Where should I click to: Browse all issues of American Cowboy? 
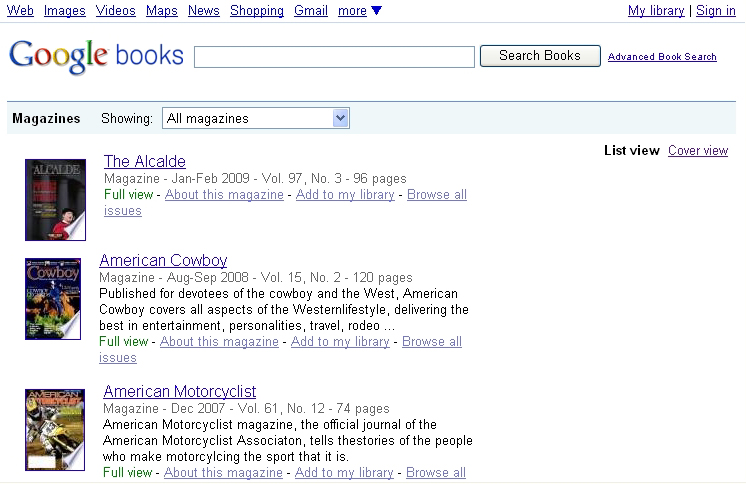(432, 342)
